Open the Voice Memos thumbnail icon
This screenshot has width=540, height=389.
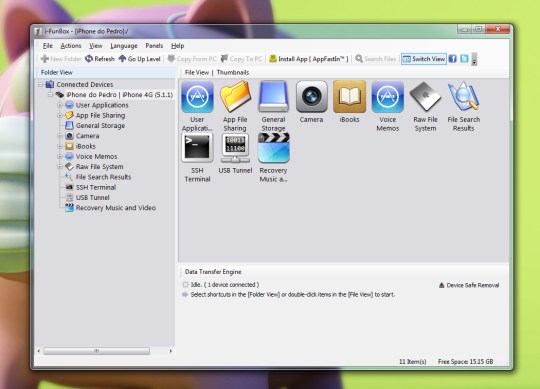387,97
